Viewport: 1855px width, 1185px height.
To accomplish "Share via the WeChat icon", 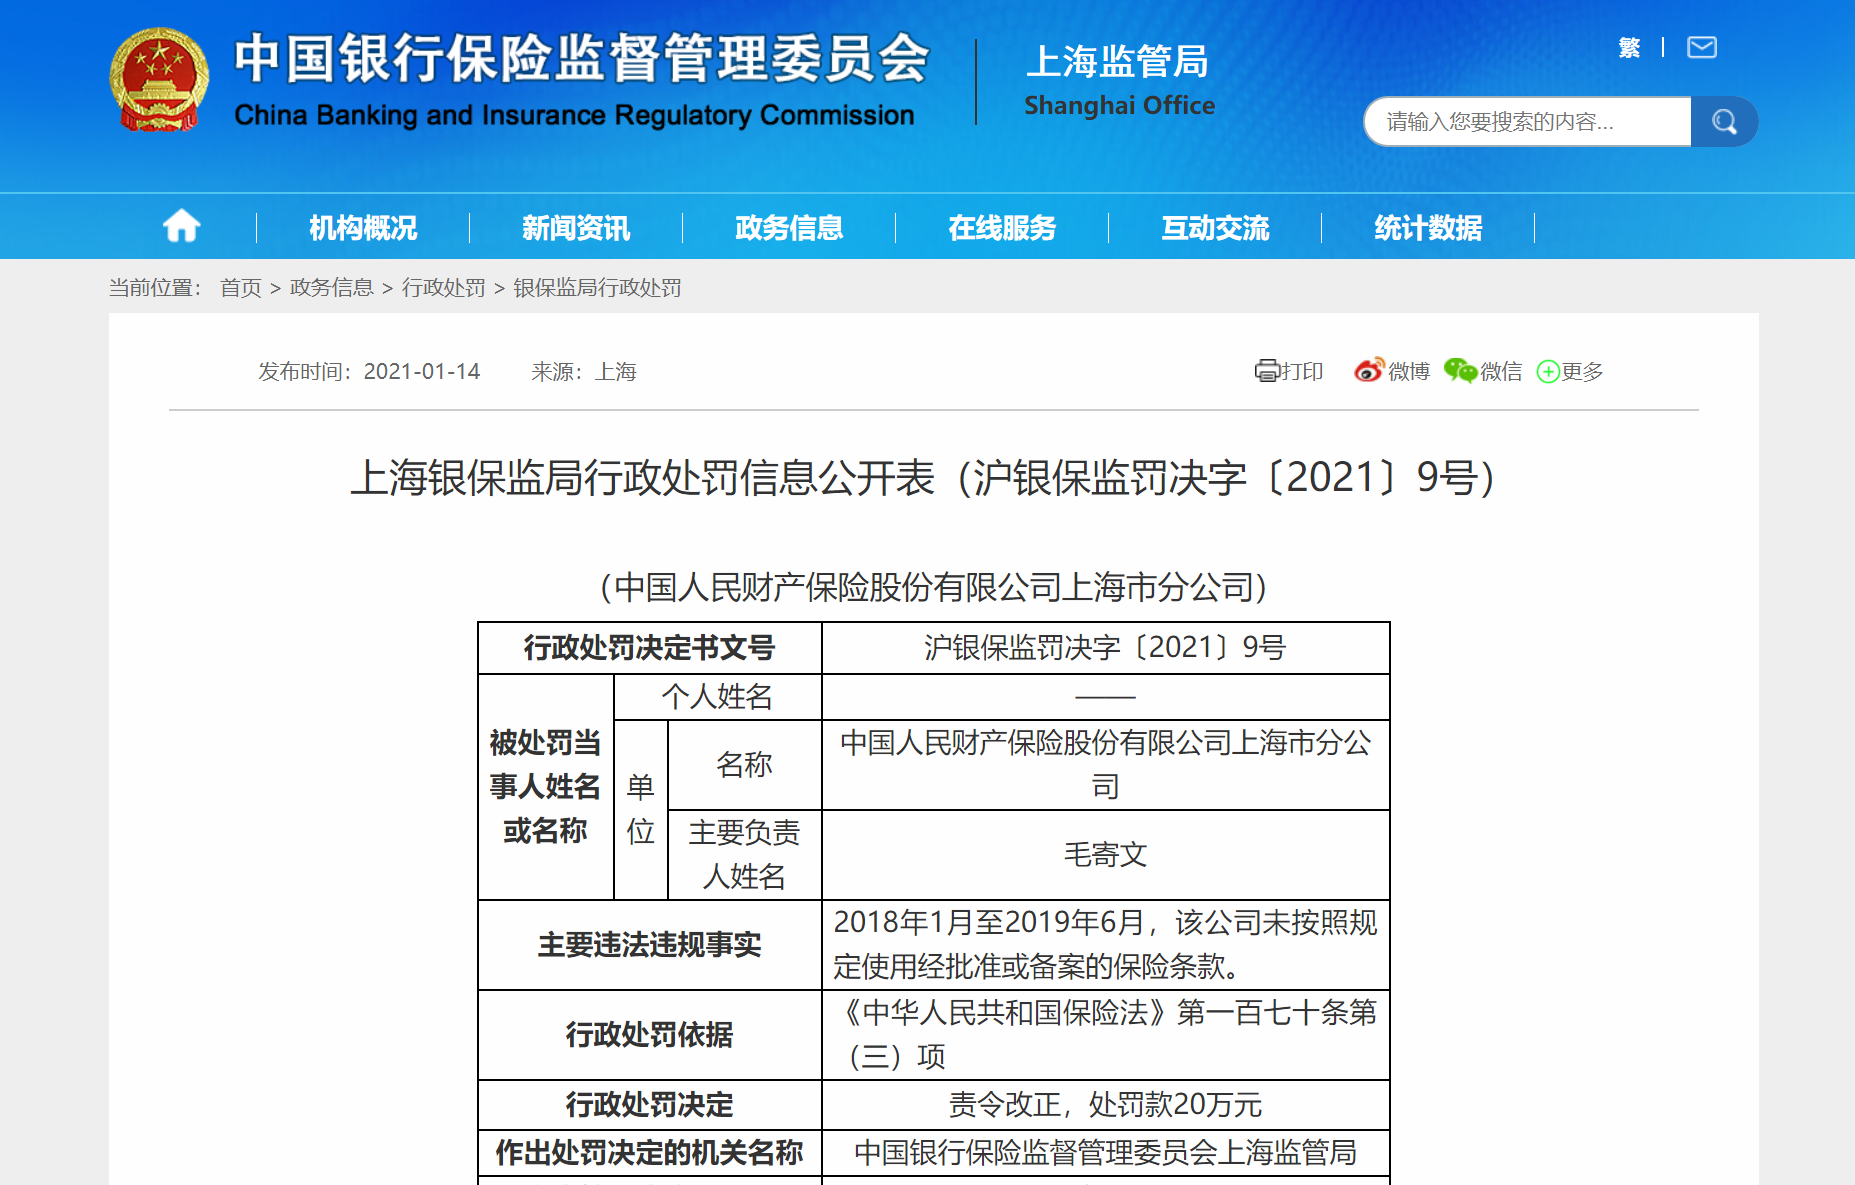I will [1460, 370].
